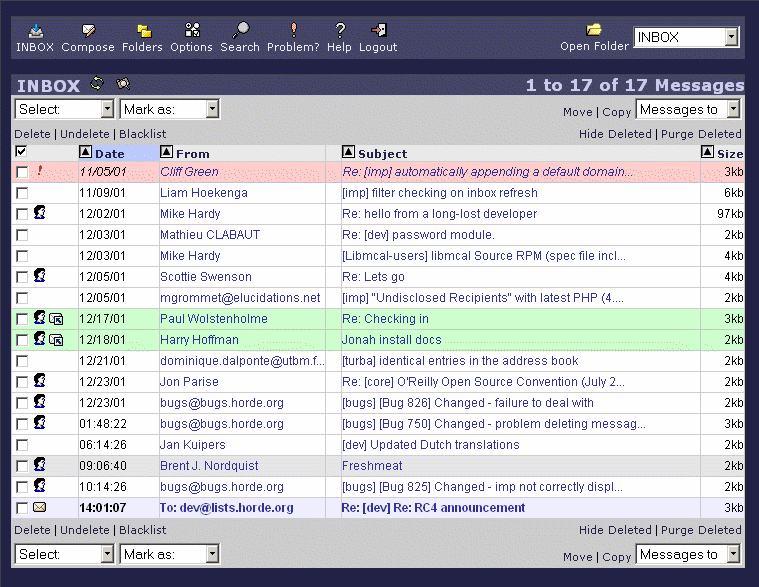Click the answered icon on Harry Hoffman row
Screen dimensions: 759x587
coord(56,340)
